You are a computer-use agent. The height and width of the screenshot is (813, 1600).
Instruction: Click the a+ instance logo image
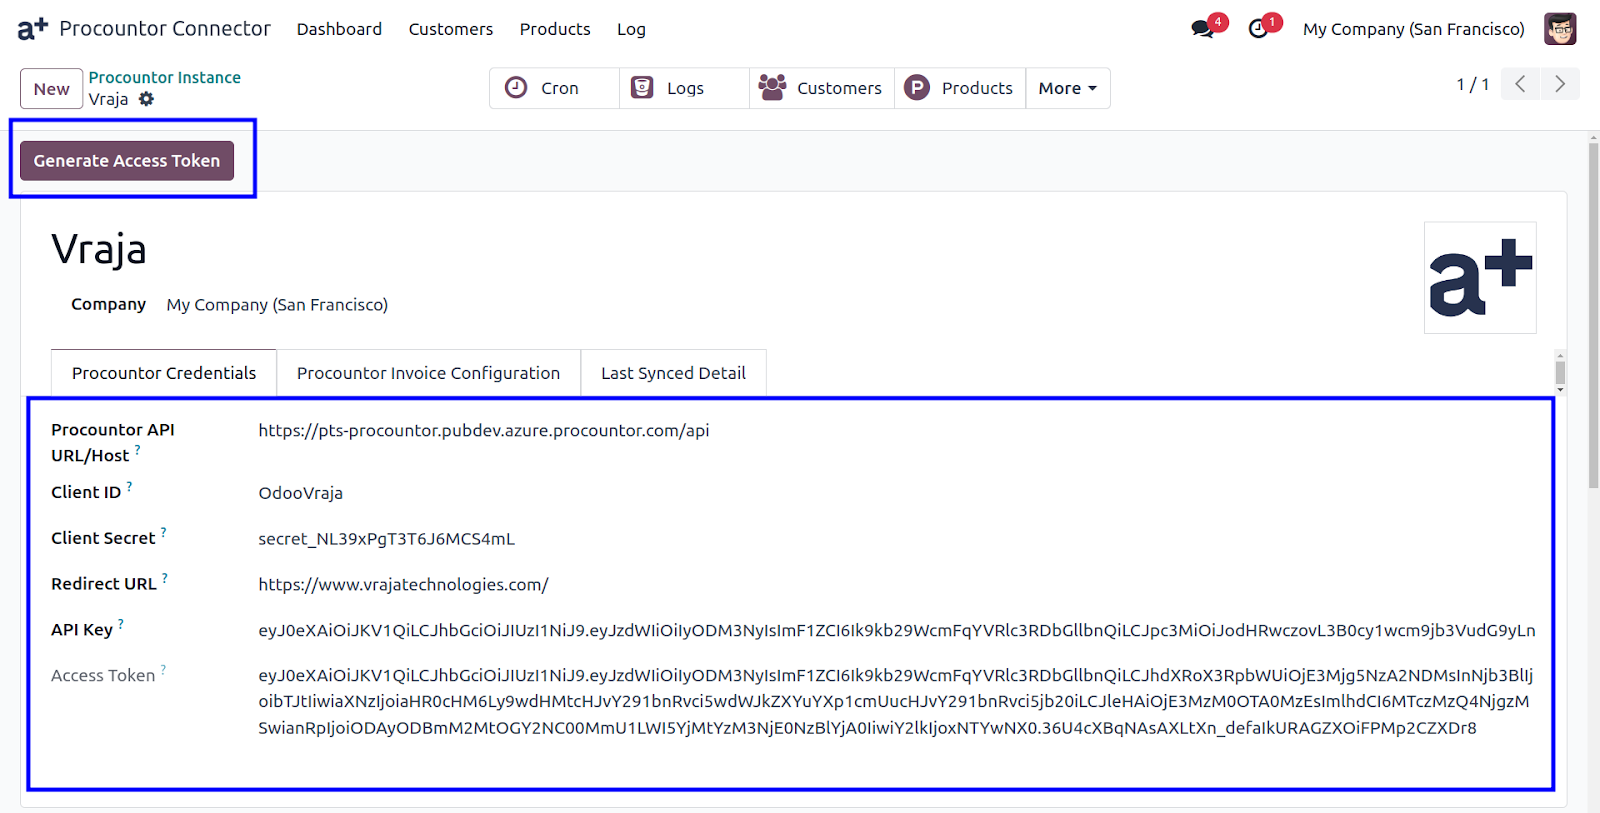[1480, 278]
